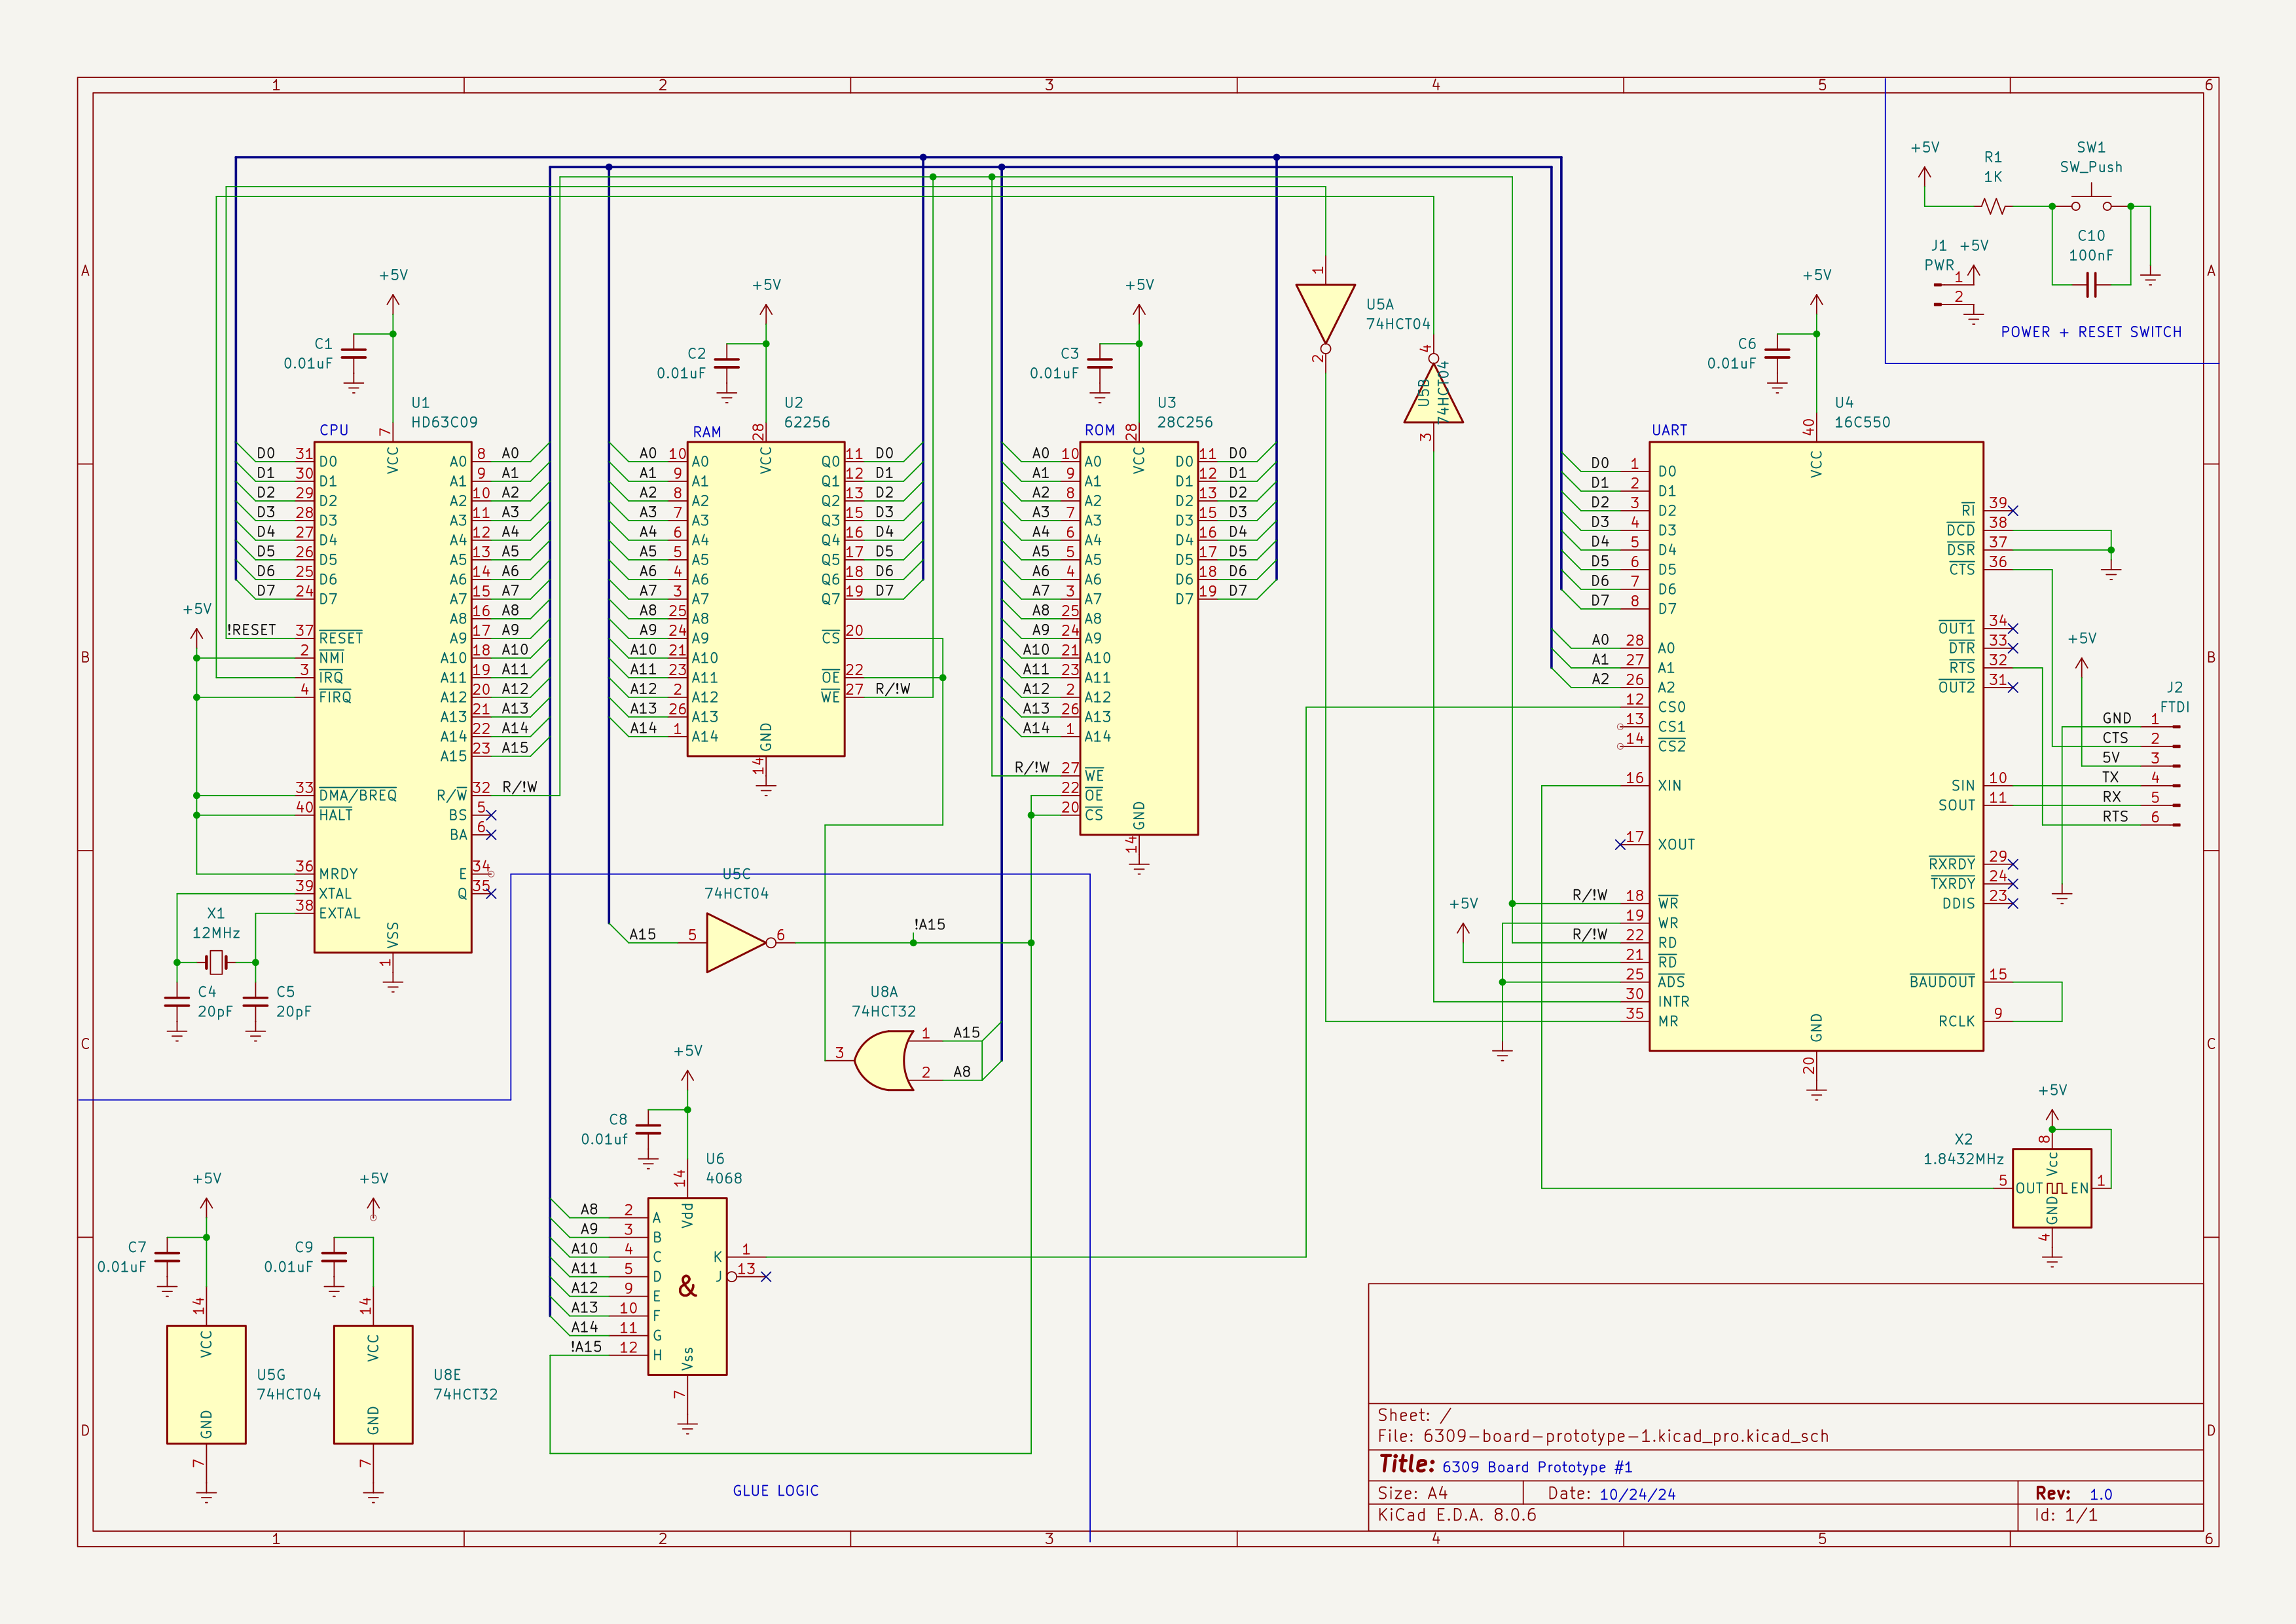2296x1624 pixels.
Task: Click the C10 100nF capacitor symbol
Action: click(x=2091, y=285)
